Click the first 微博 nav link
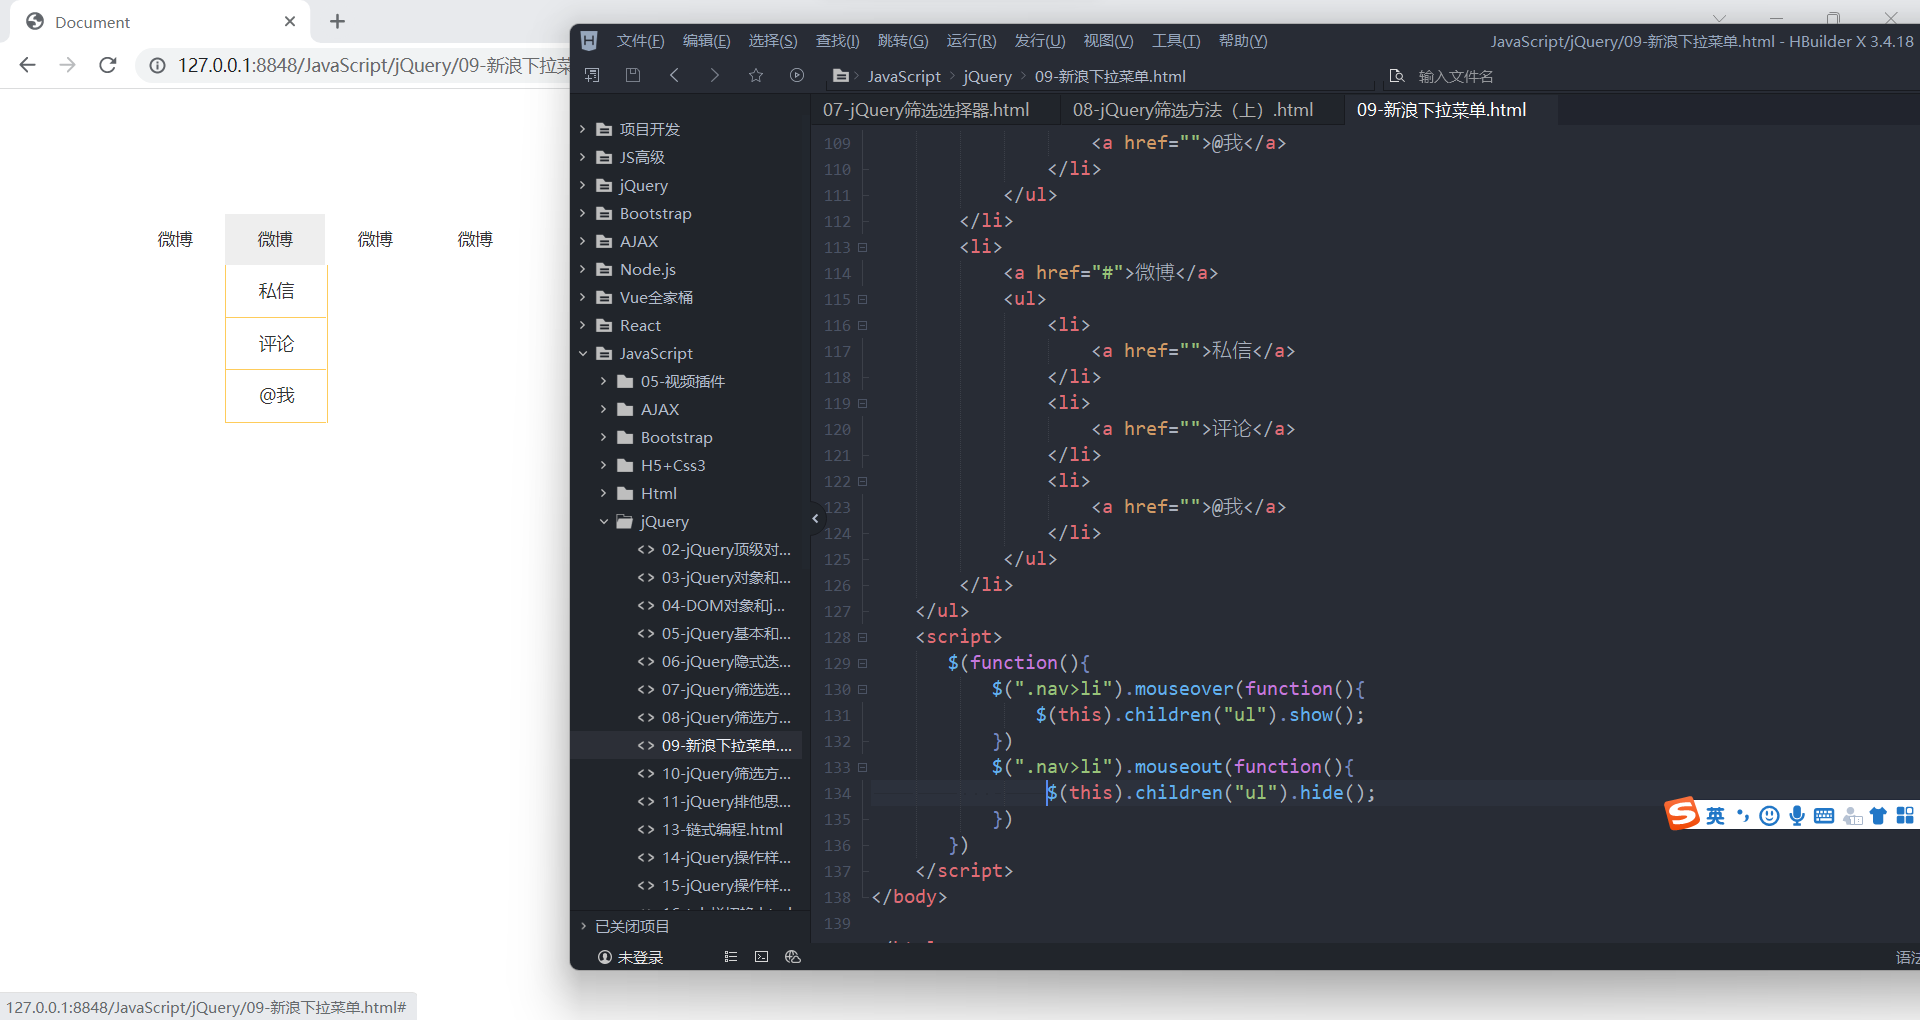 [175, 239]
